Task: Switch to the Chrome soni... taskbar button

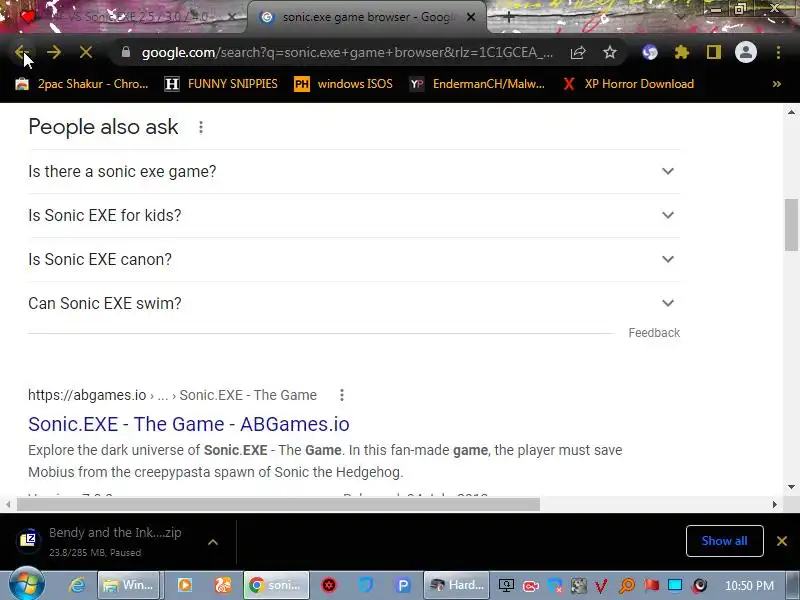Action: click(x=276, y=585)
